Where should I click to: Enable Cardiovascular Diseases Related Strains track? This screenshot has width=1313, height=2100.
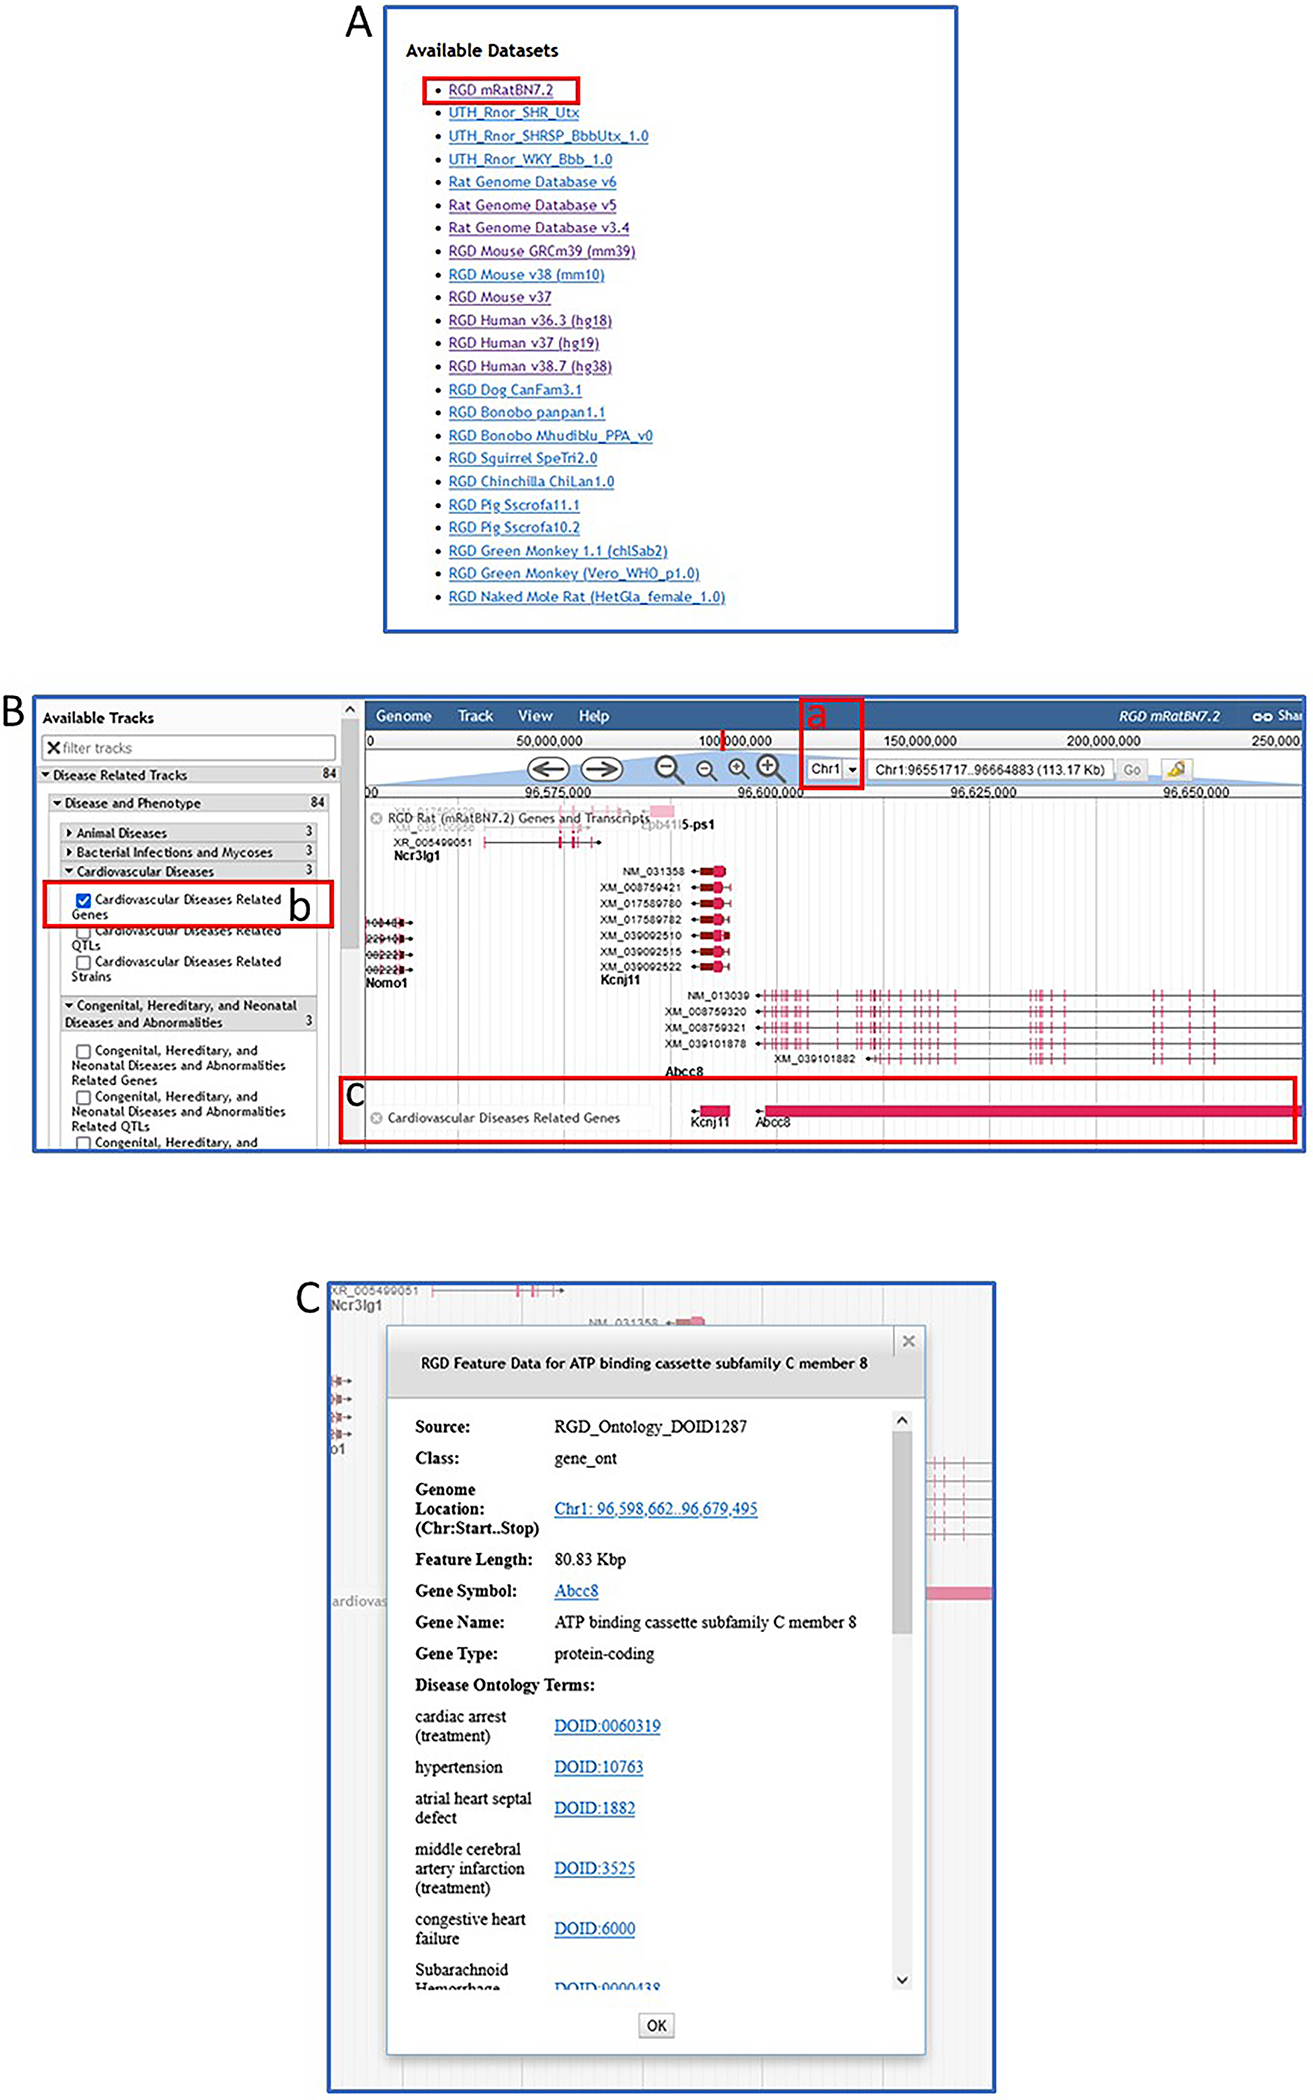pos(84,962)
